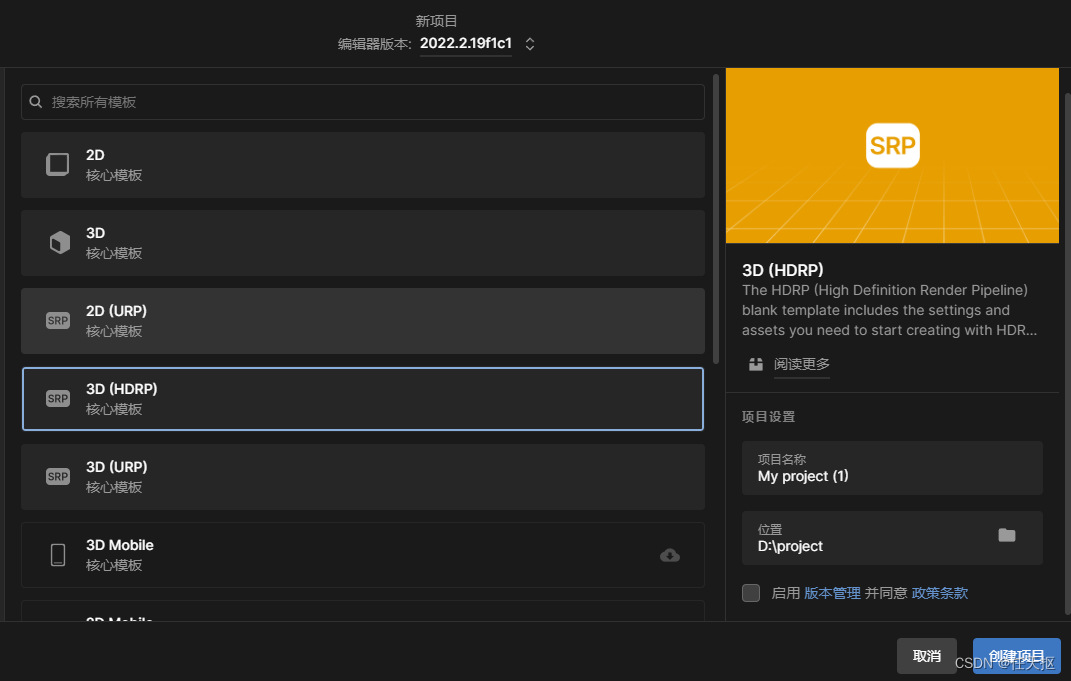Click the HDRP description text
The height and width of the screenshot is (681, 1071).
[x=889, y=310]
